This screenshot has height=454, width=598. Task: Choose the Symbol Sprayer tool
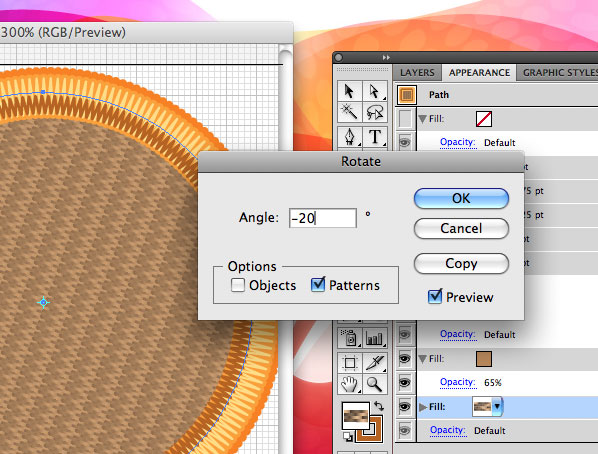click(x=349, y=338)
